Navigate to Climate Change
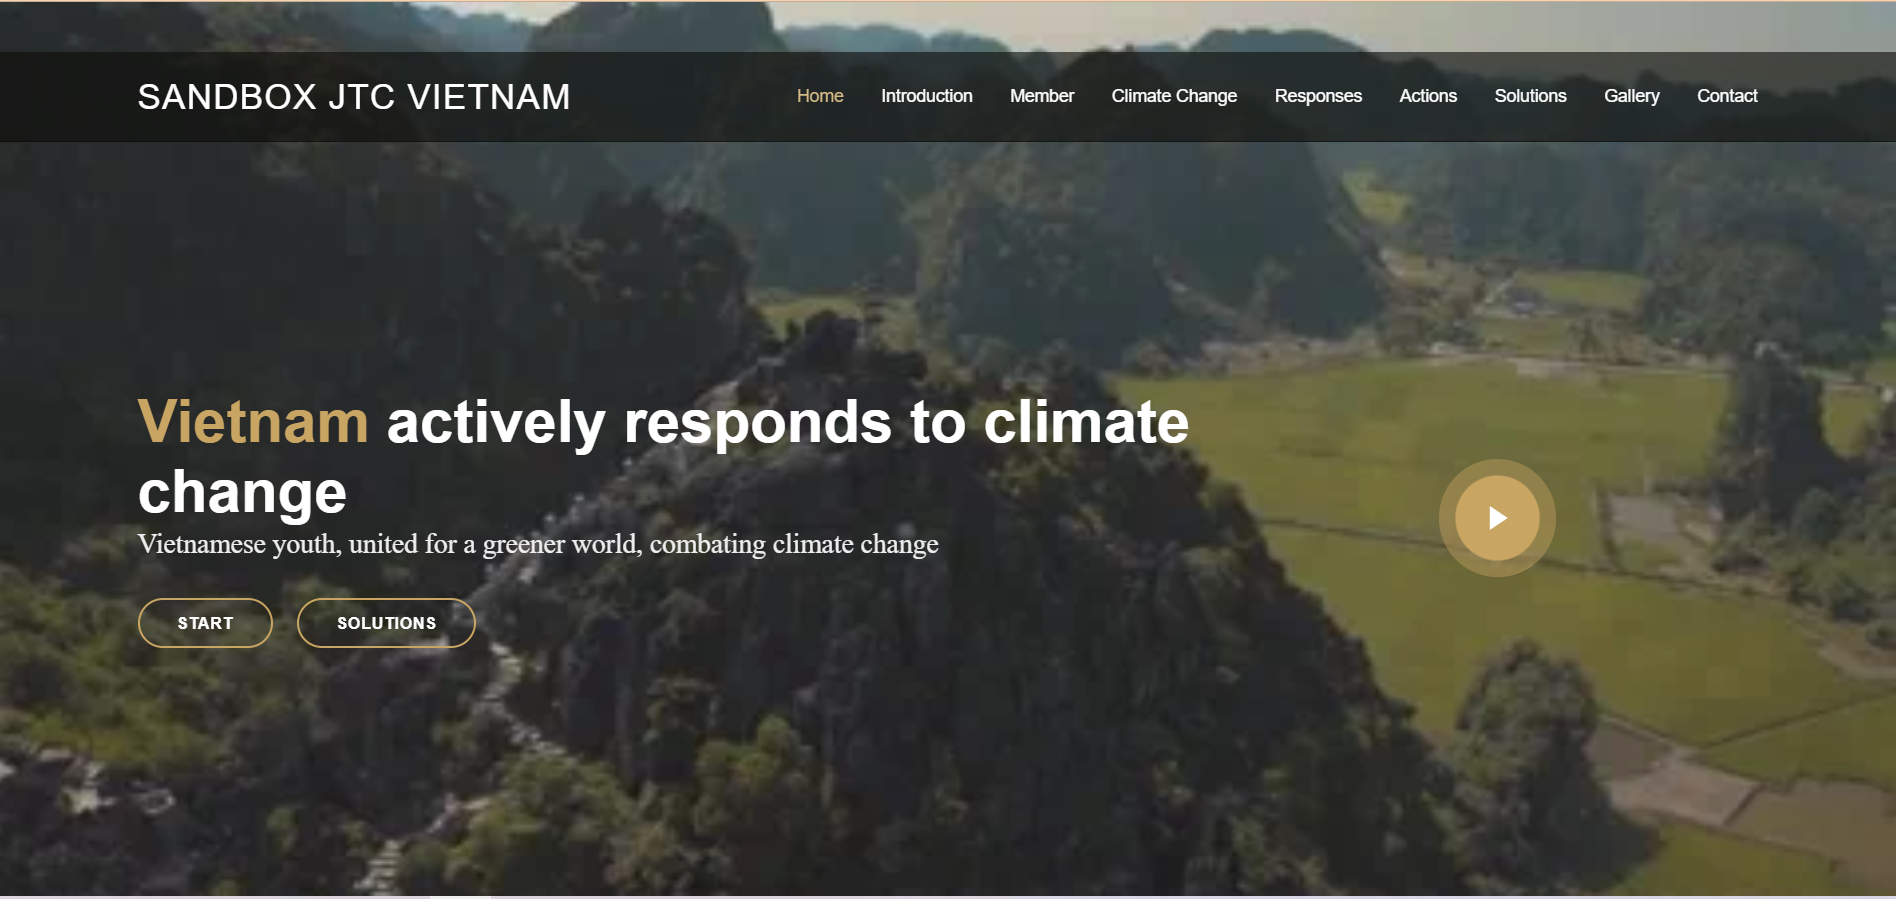The height and width of the screenshot is (899, 1896). [1174, 96]
